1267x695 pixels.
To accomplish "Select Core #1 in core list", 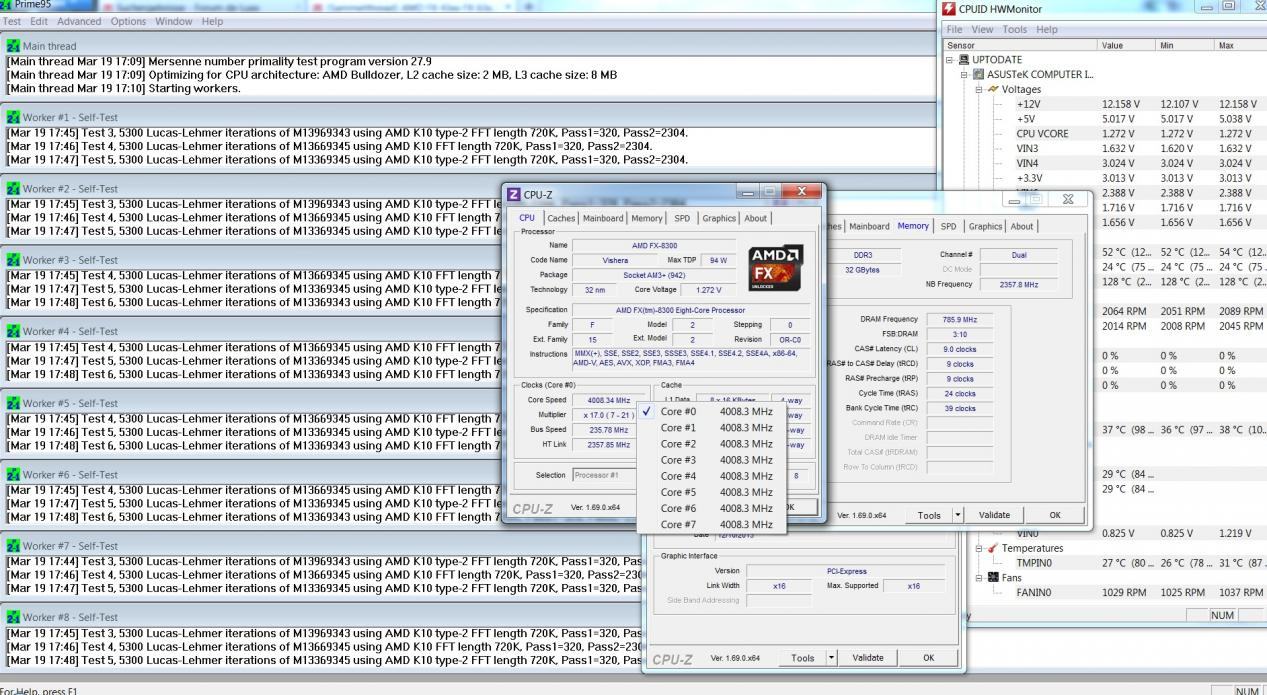I will point(710,427).
